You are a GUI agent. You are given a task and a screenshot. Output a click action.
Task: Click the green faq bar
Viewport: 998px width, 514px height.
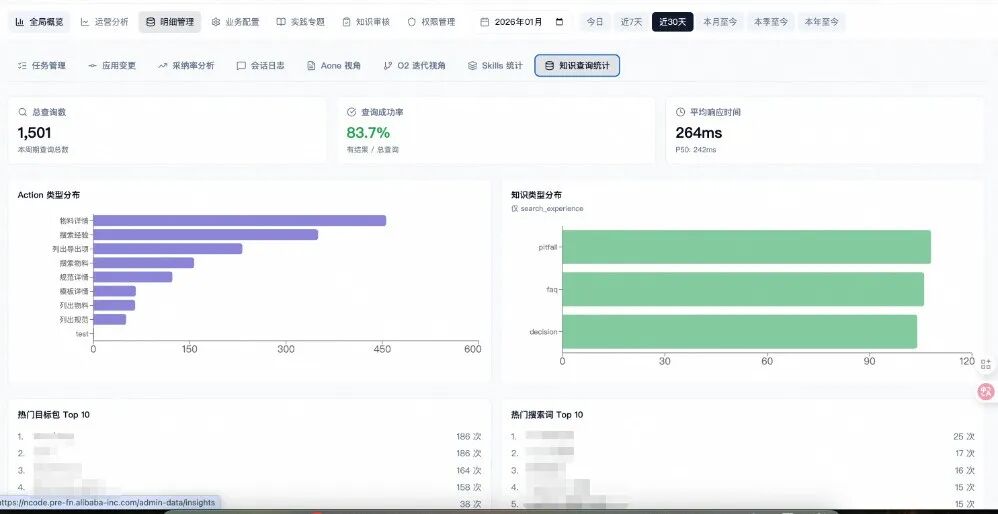[x=743, y=289]
